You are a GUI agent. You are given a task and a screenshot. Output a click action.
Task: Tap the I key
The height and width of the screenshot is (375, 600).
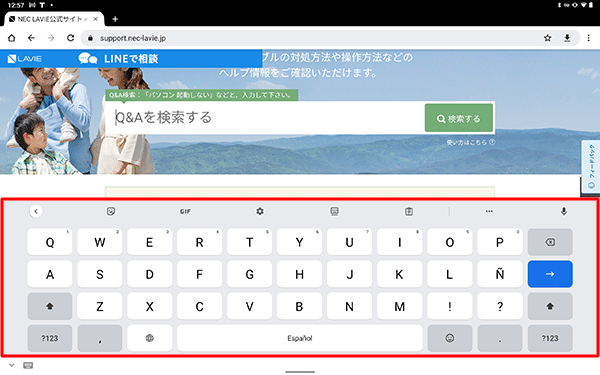[399, 242]
